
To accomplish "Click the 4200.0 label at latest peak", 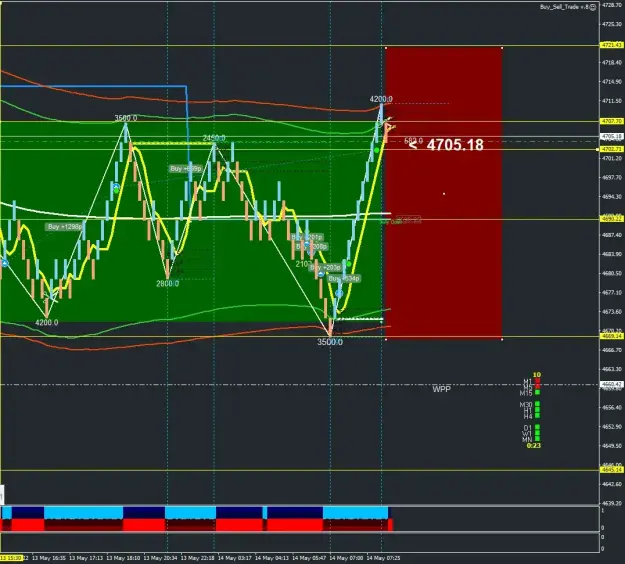I will [381, 99].
